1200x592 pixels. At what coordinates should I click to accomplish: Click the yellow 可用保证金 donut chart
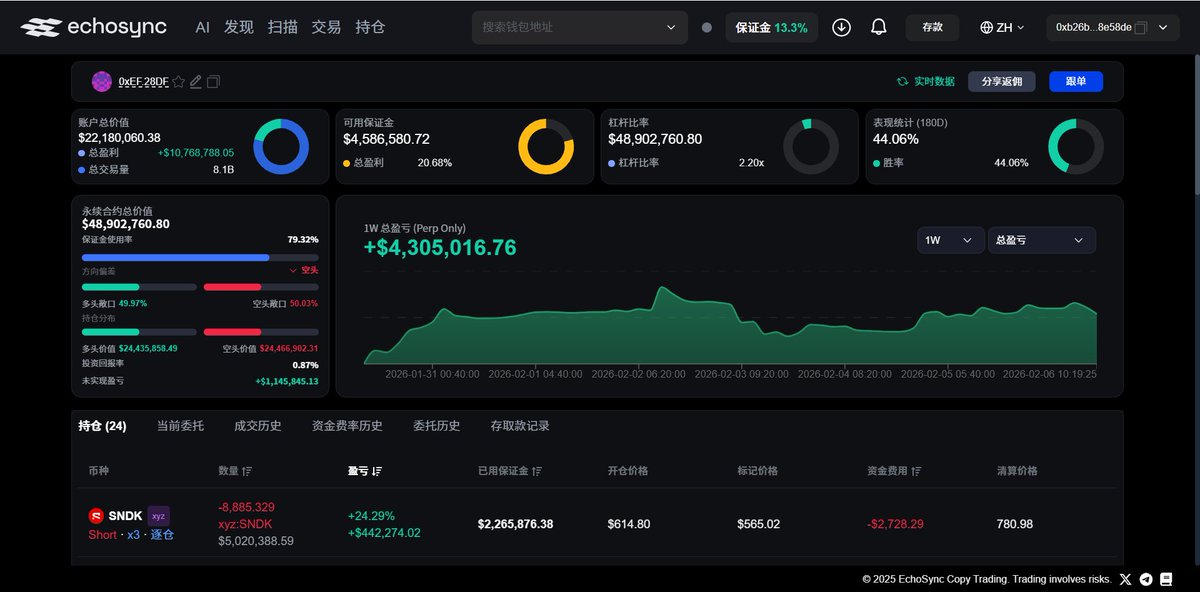click(546, 147)
